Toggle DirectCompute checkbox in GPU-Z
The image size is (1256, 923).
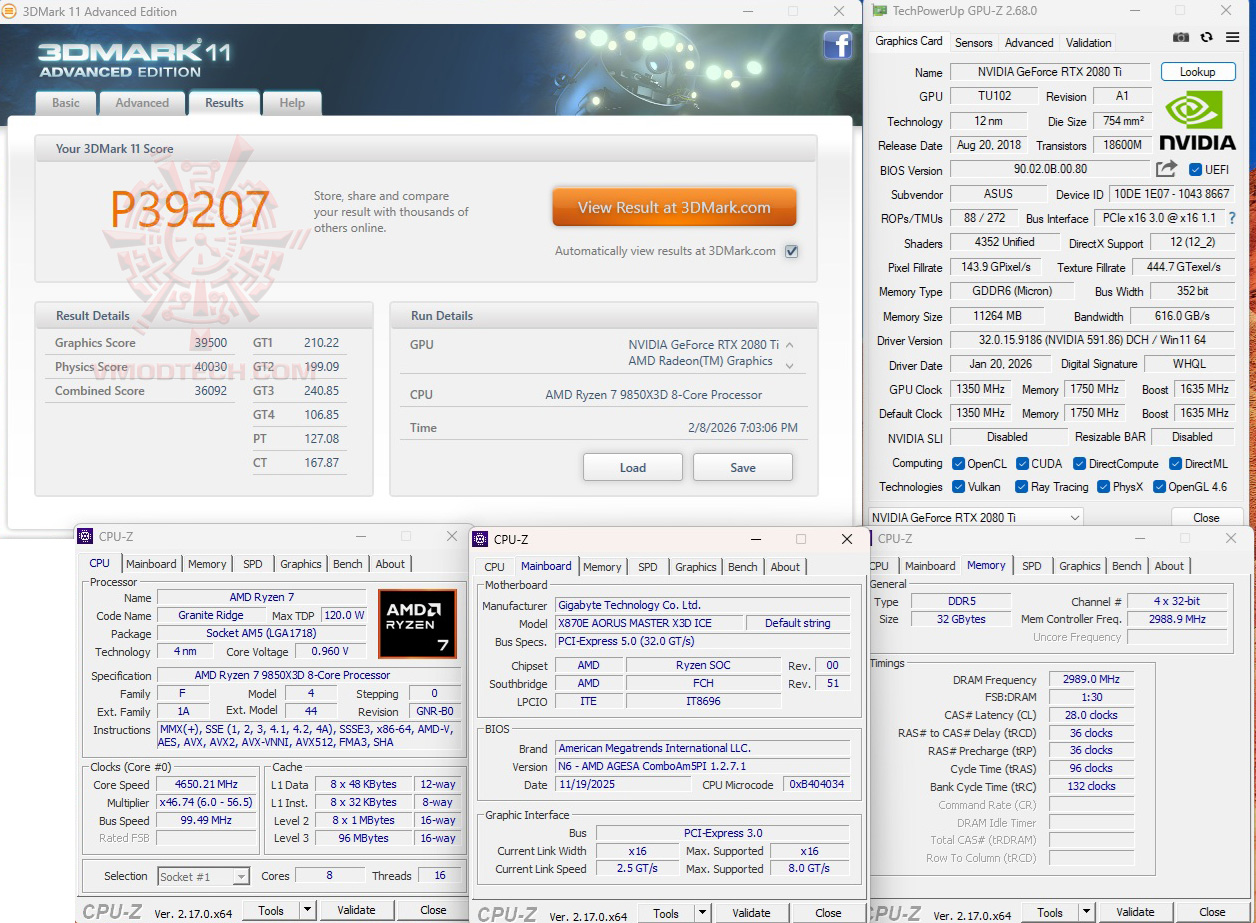click(1079, 463)
